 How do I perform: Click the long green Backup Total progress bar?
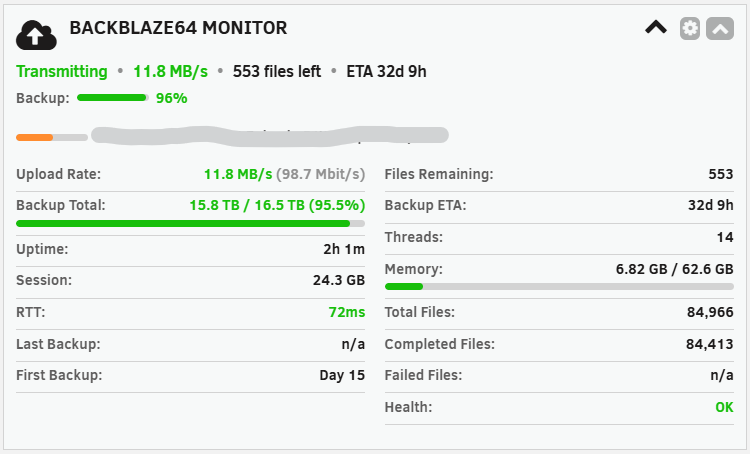click(x=190, y=223)
